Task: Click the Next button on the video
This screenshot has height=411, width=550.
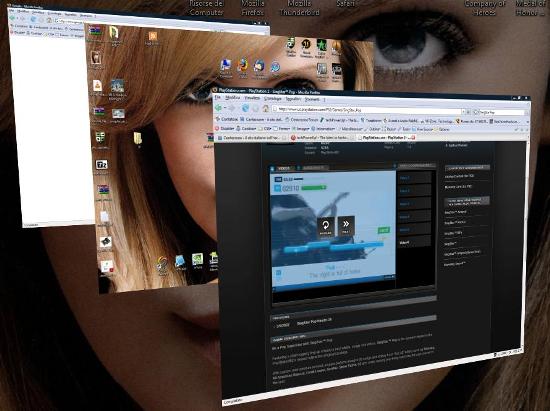Action: click(x=346, y=226)
